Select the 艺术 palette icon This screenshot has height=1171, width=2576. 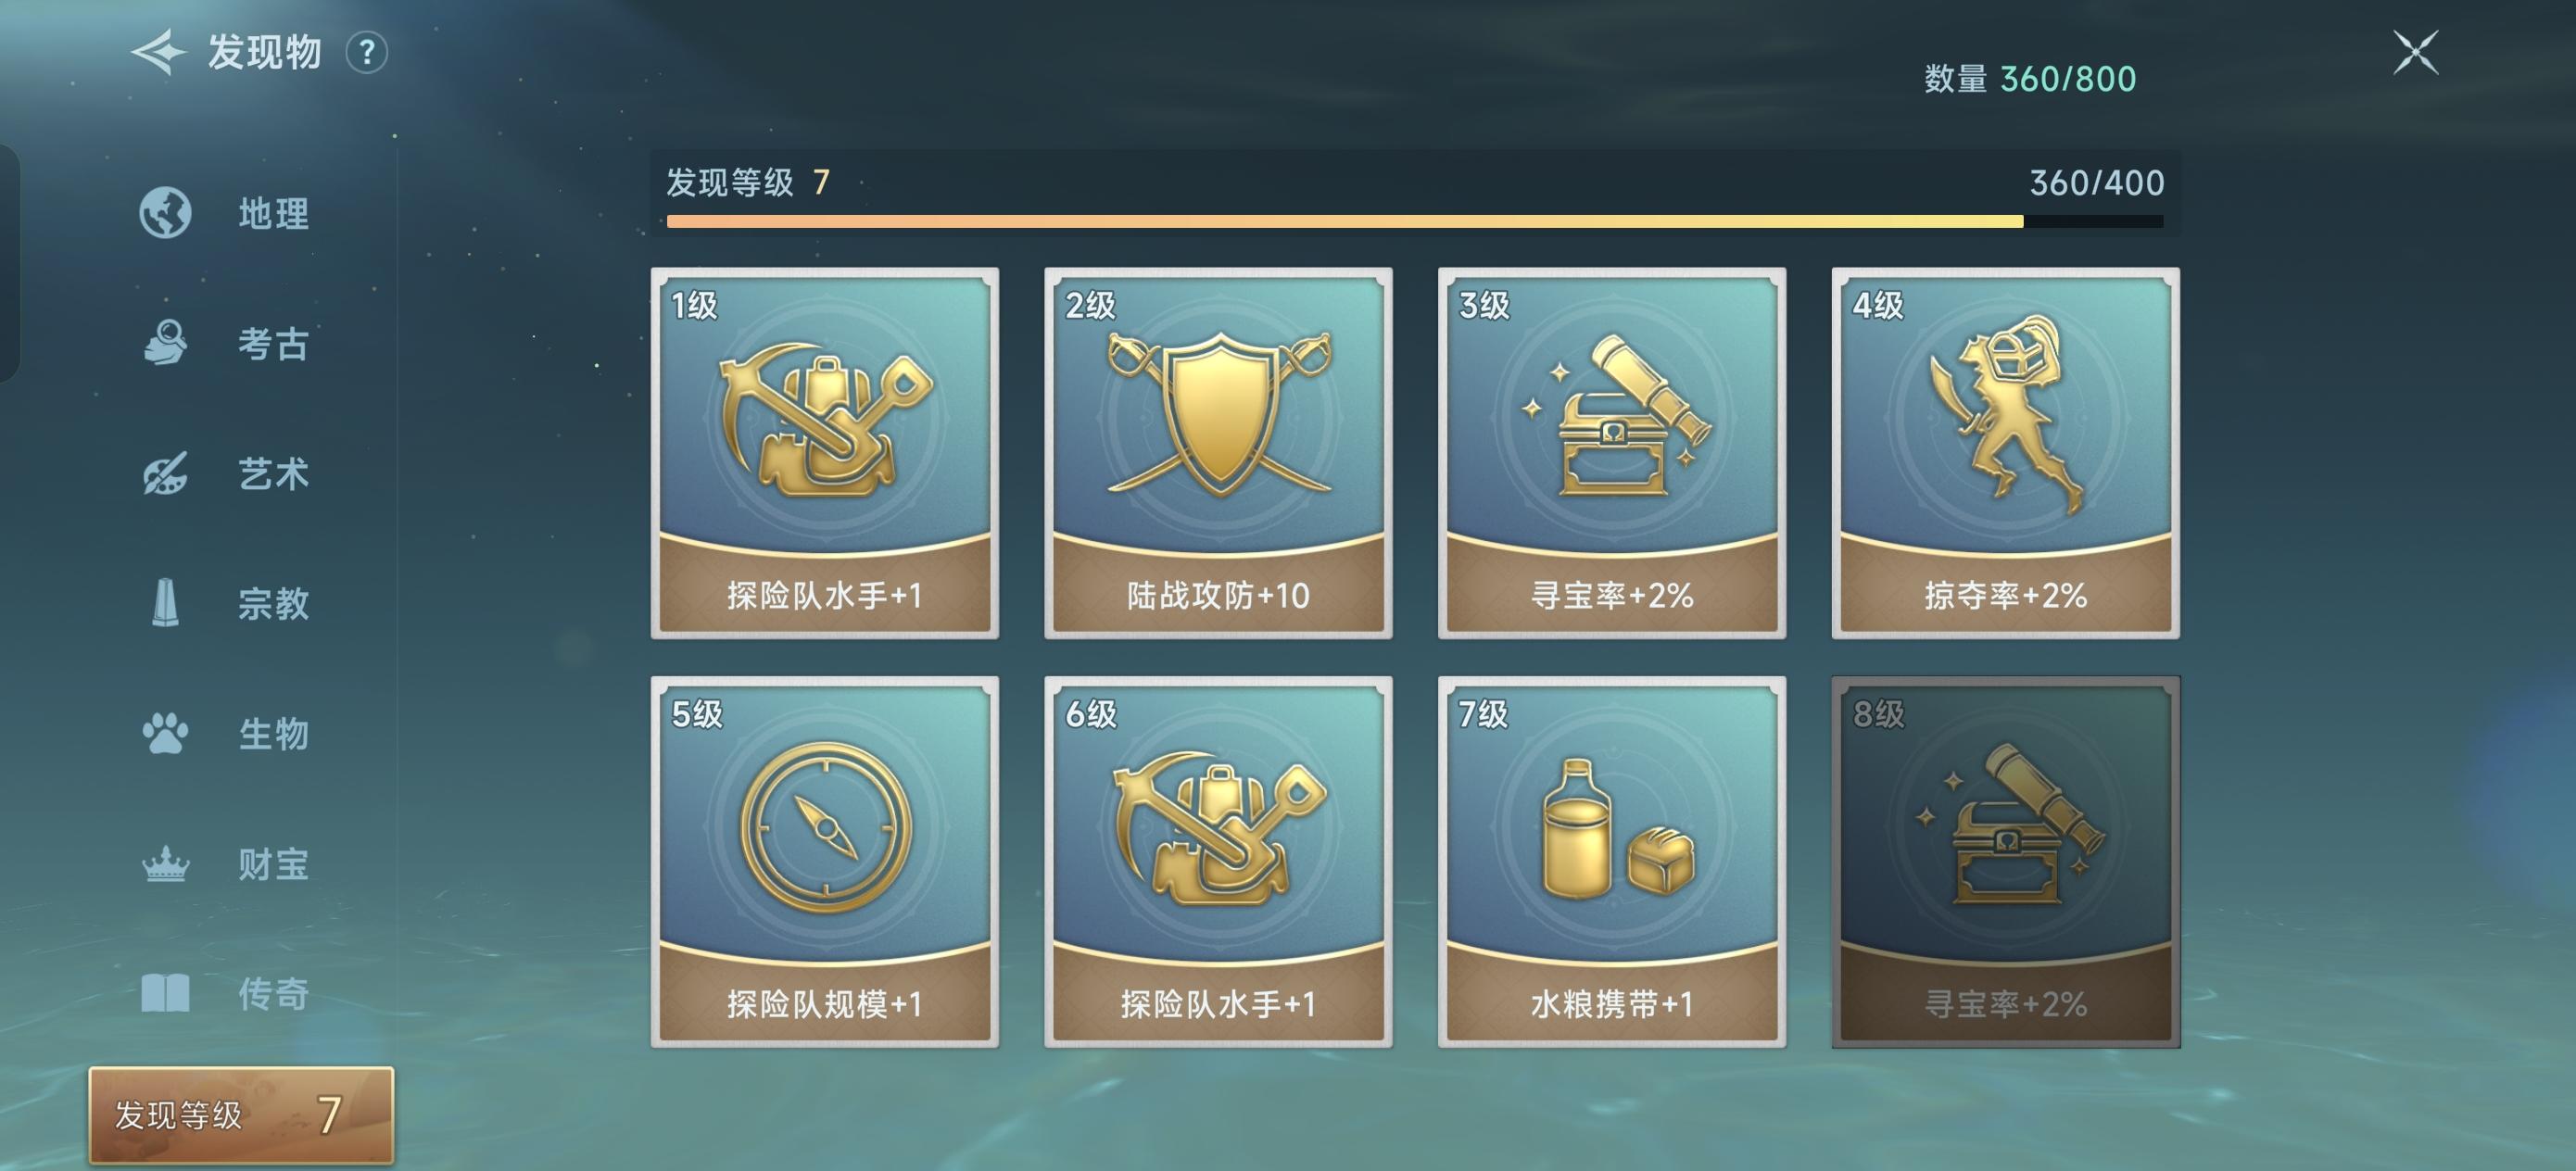[x=165, y=474]
